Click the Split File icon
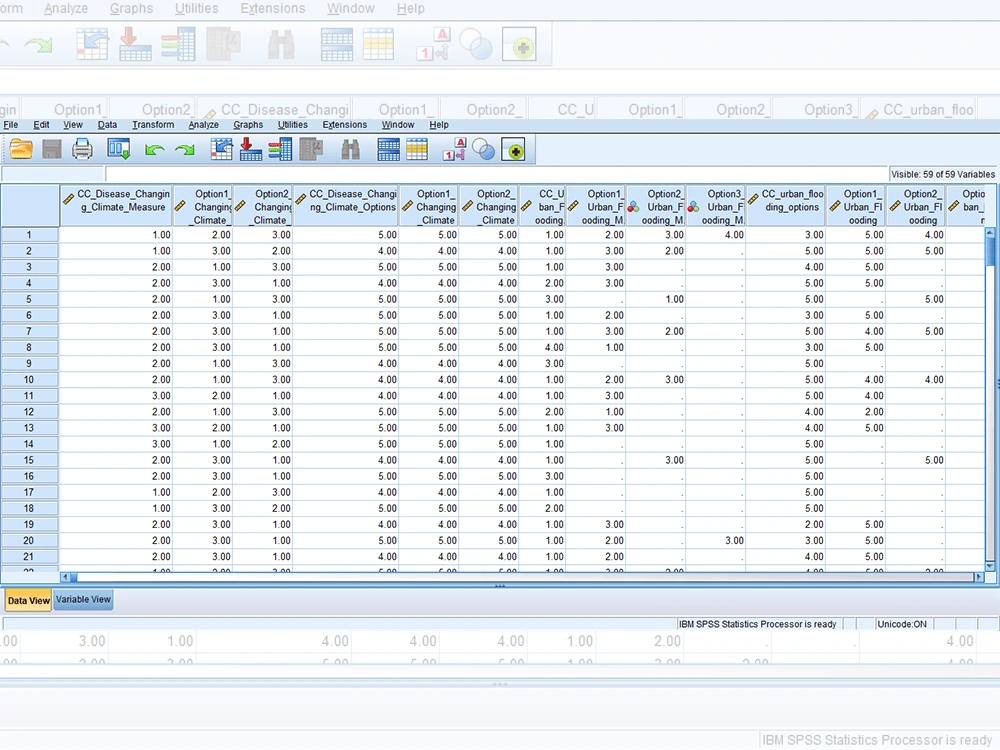This screenshot has height=750, width=1000. 388,150
